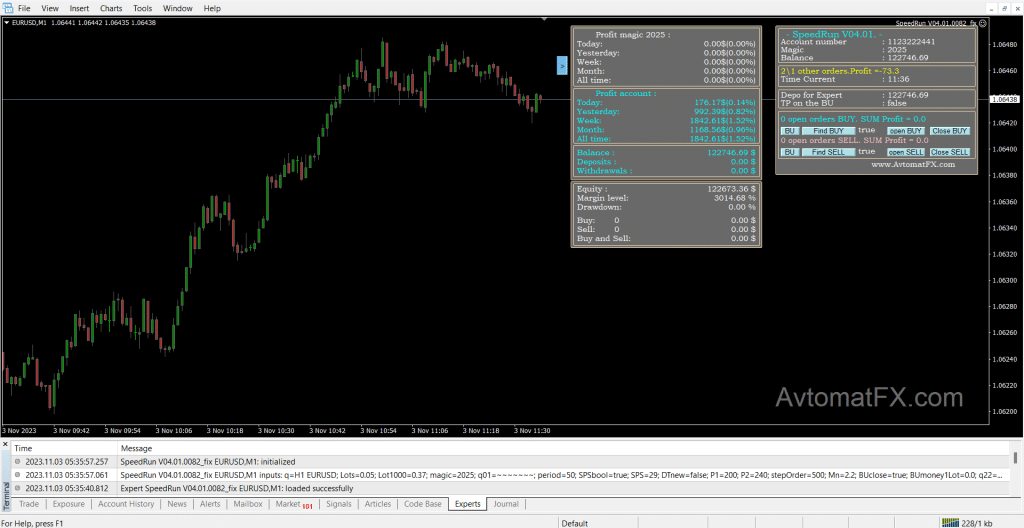Click the terminal log vertical scrollbar

pos(1015,474)
